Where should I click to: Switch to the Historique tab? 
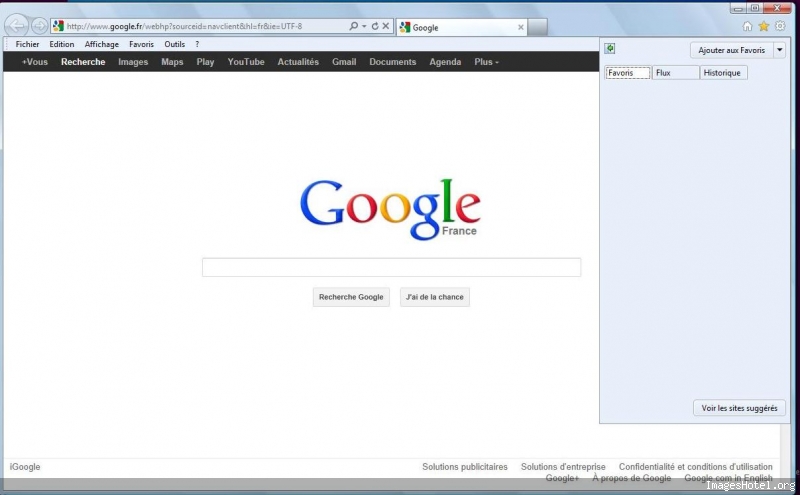click(723, 73)
